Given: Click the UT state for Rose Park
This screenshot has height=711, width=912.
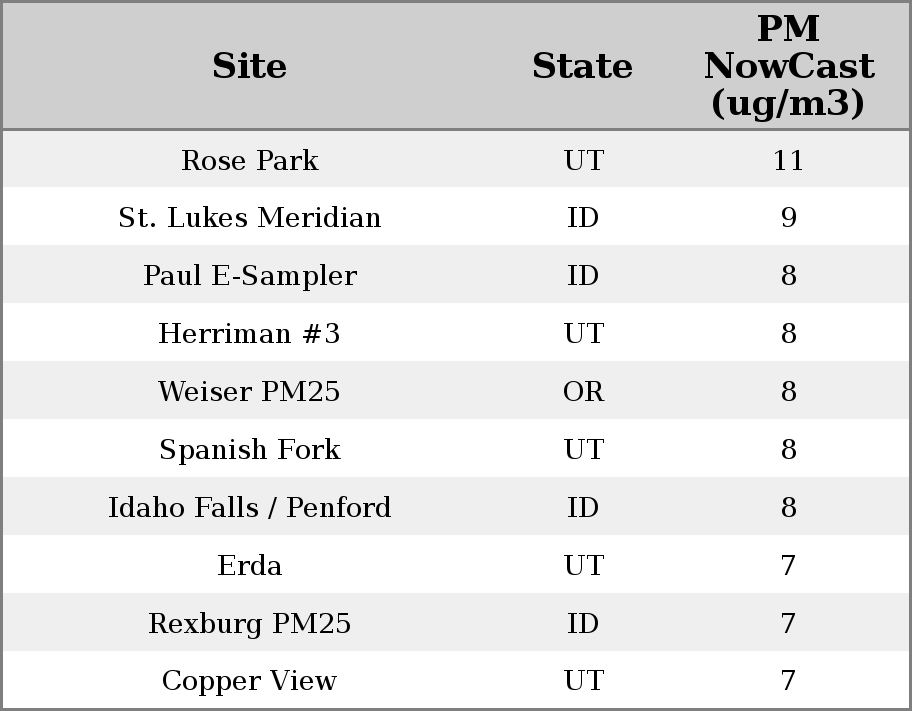Looking at the screenshot, I should [x=583, y=160].
